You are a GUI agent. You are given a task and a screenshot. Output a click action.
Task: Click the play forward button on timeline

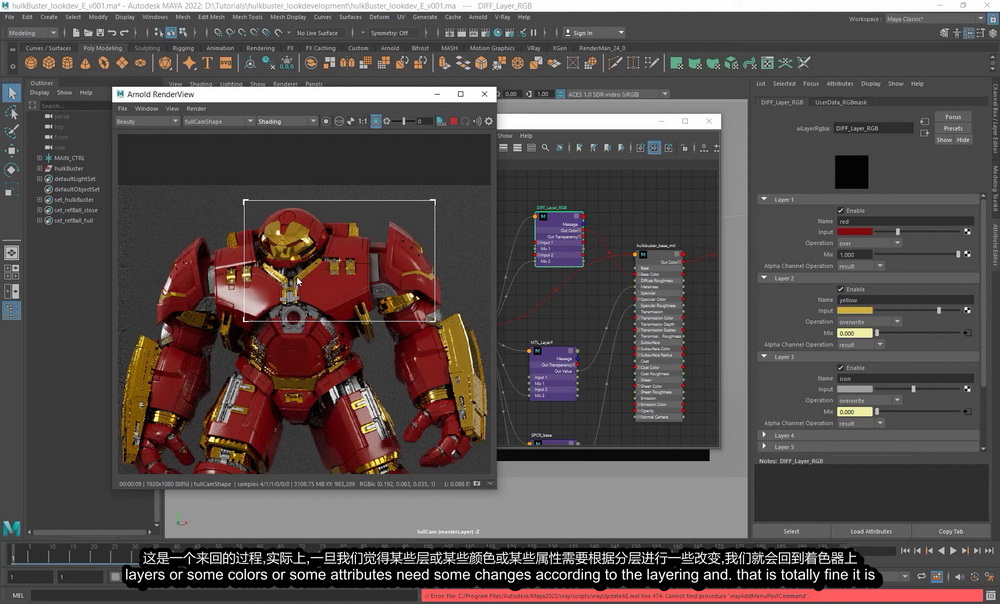pyautogui.click(x=953, y=550)
